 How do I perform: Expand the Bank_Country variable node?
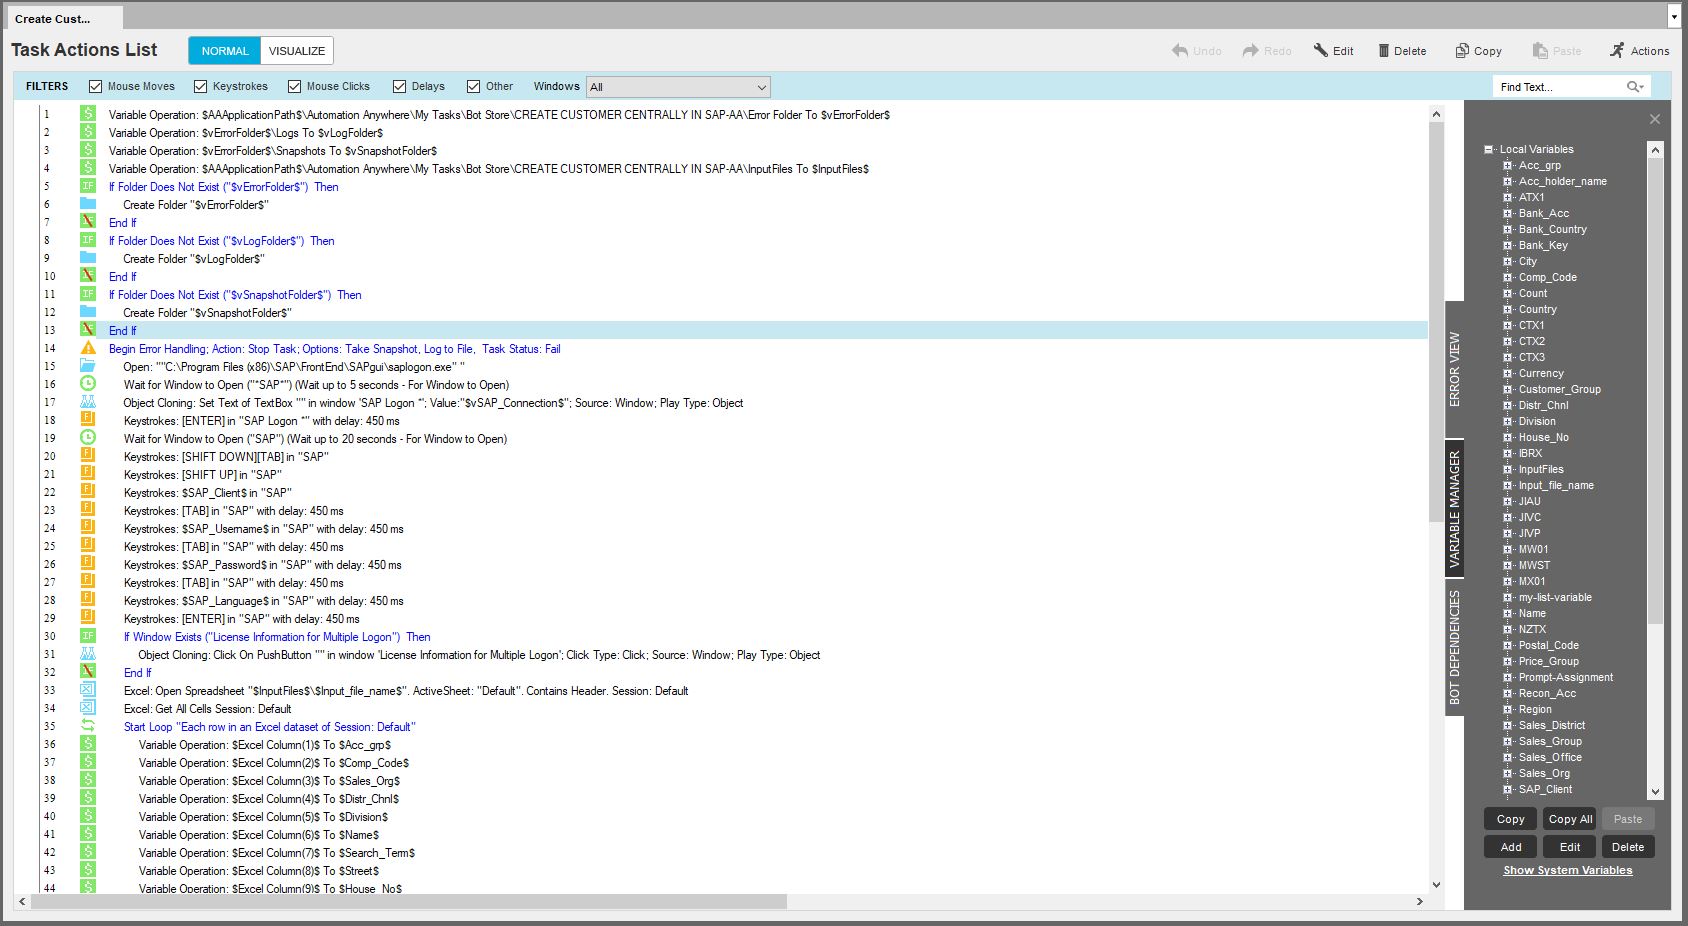[1507, 229]
